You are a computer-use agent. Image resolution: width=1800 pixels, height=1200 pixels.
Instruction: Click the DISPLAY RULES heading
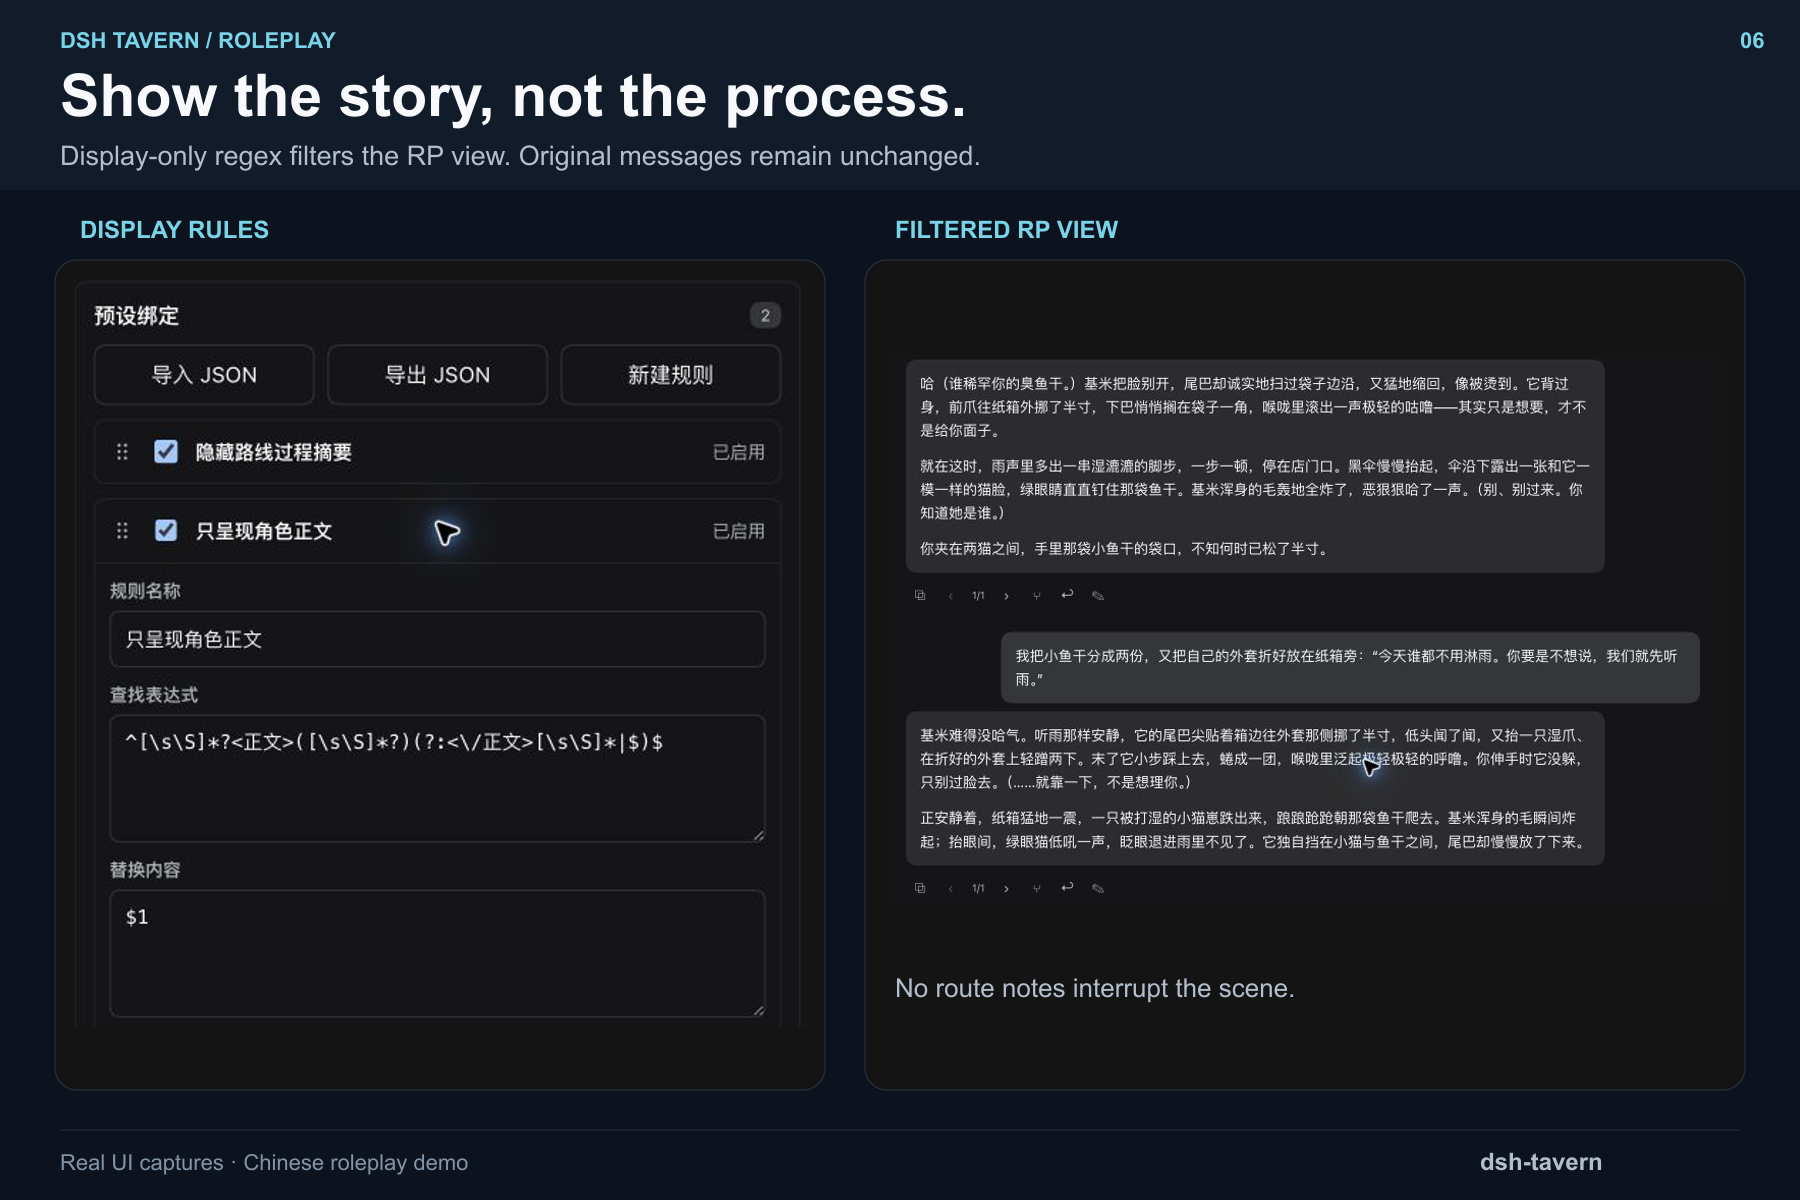pyautogui.click(x=174, y=230)
